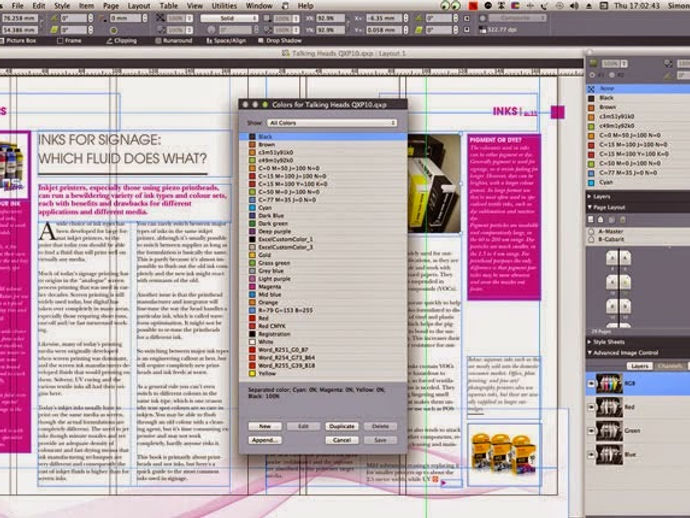Select White in the Colors dialog list
Viewport: 690px width, 518px height.
coord(323,342)
